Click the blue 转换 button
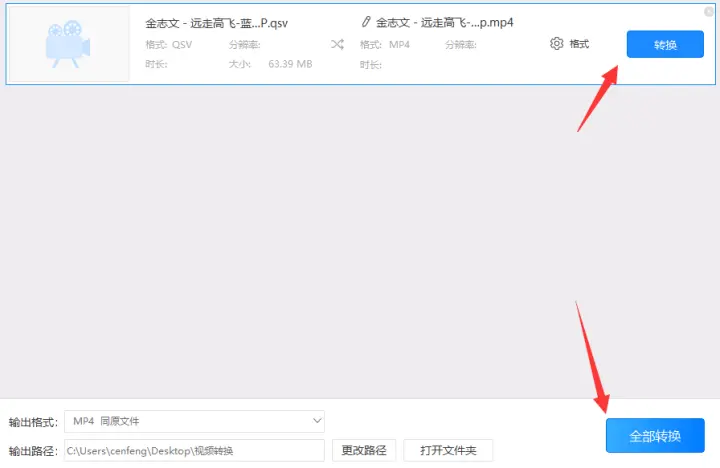Image resolution: width=720 pixels, height=468 pixels. click(x=665, y=44)
